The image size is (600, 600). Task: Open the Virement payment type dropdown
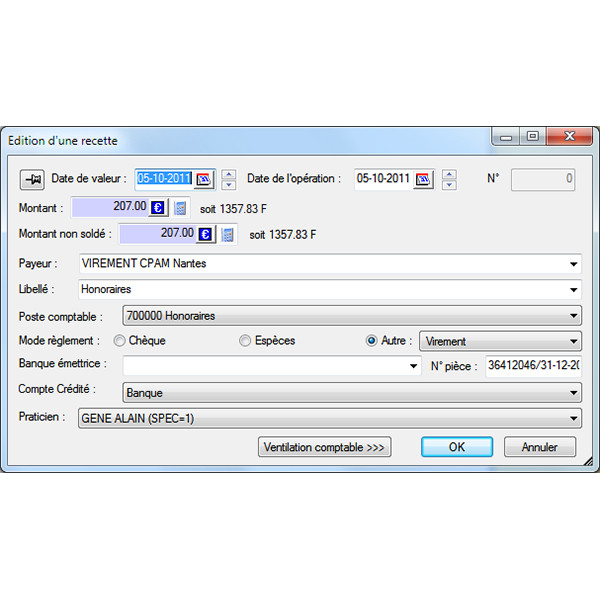573,342
